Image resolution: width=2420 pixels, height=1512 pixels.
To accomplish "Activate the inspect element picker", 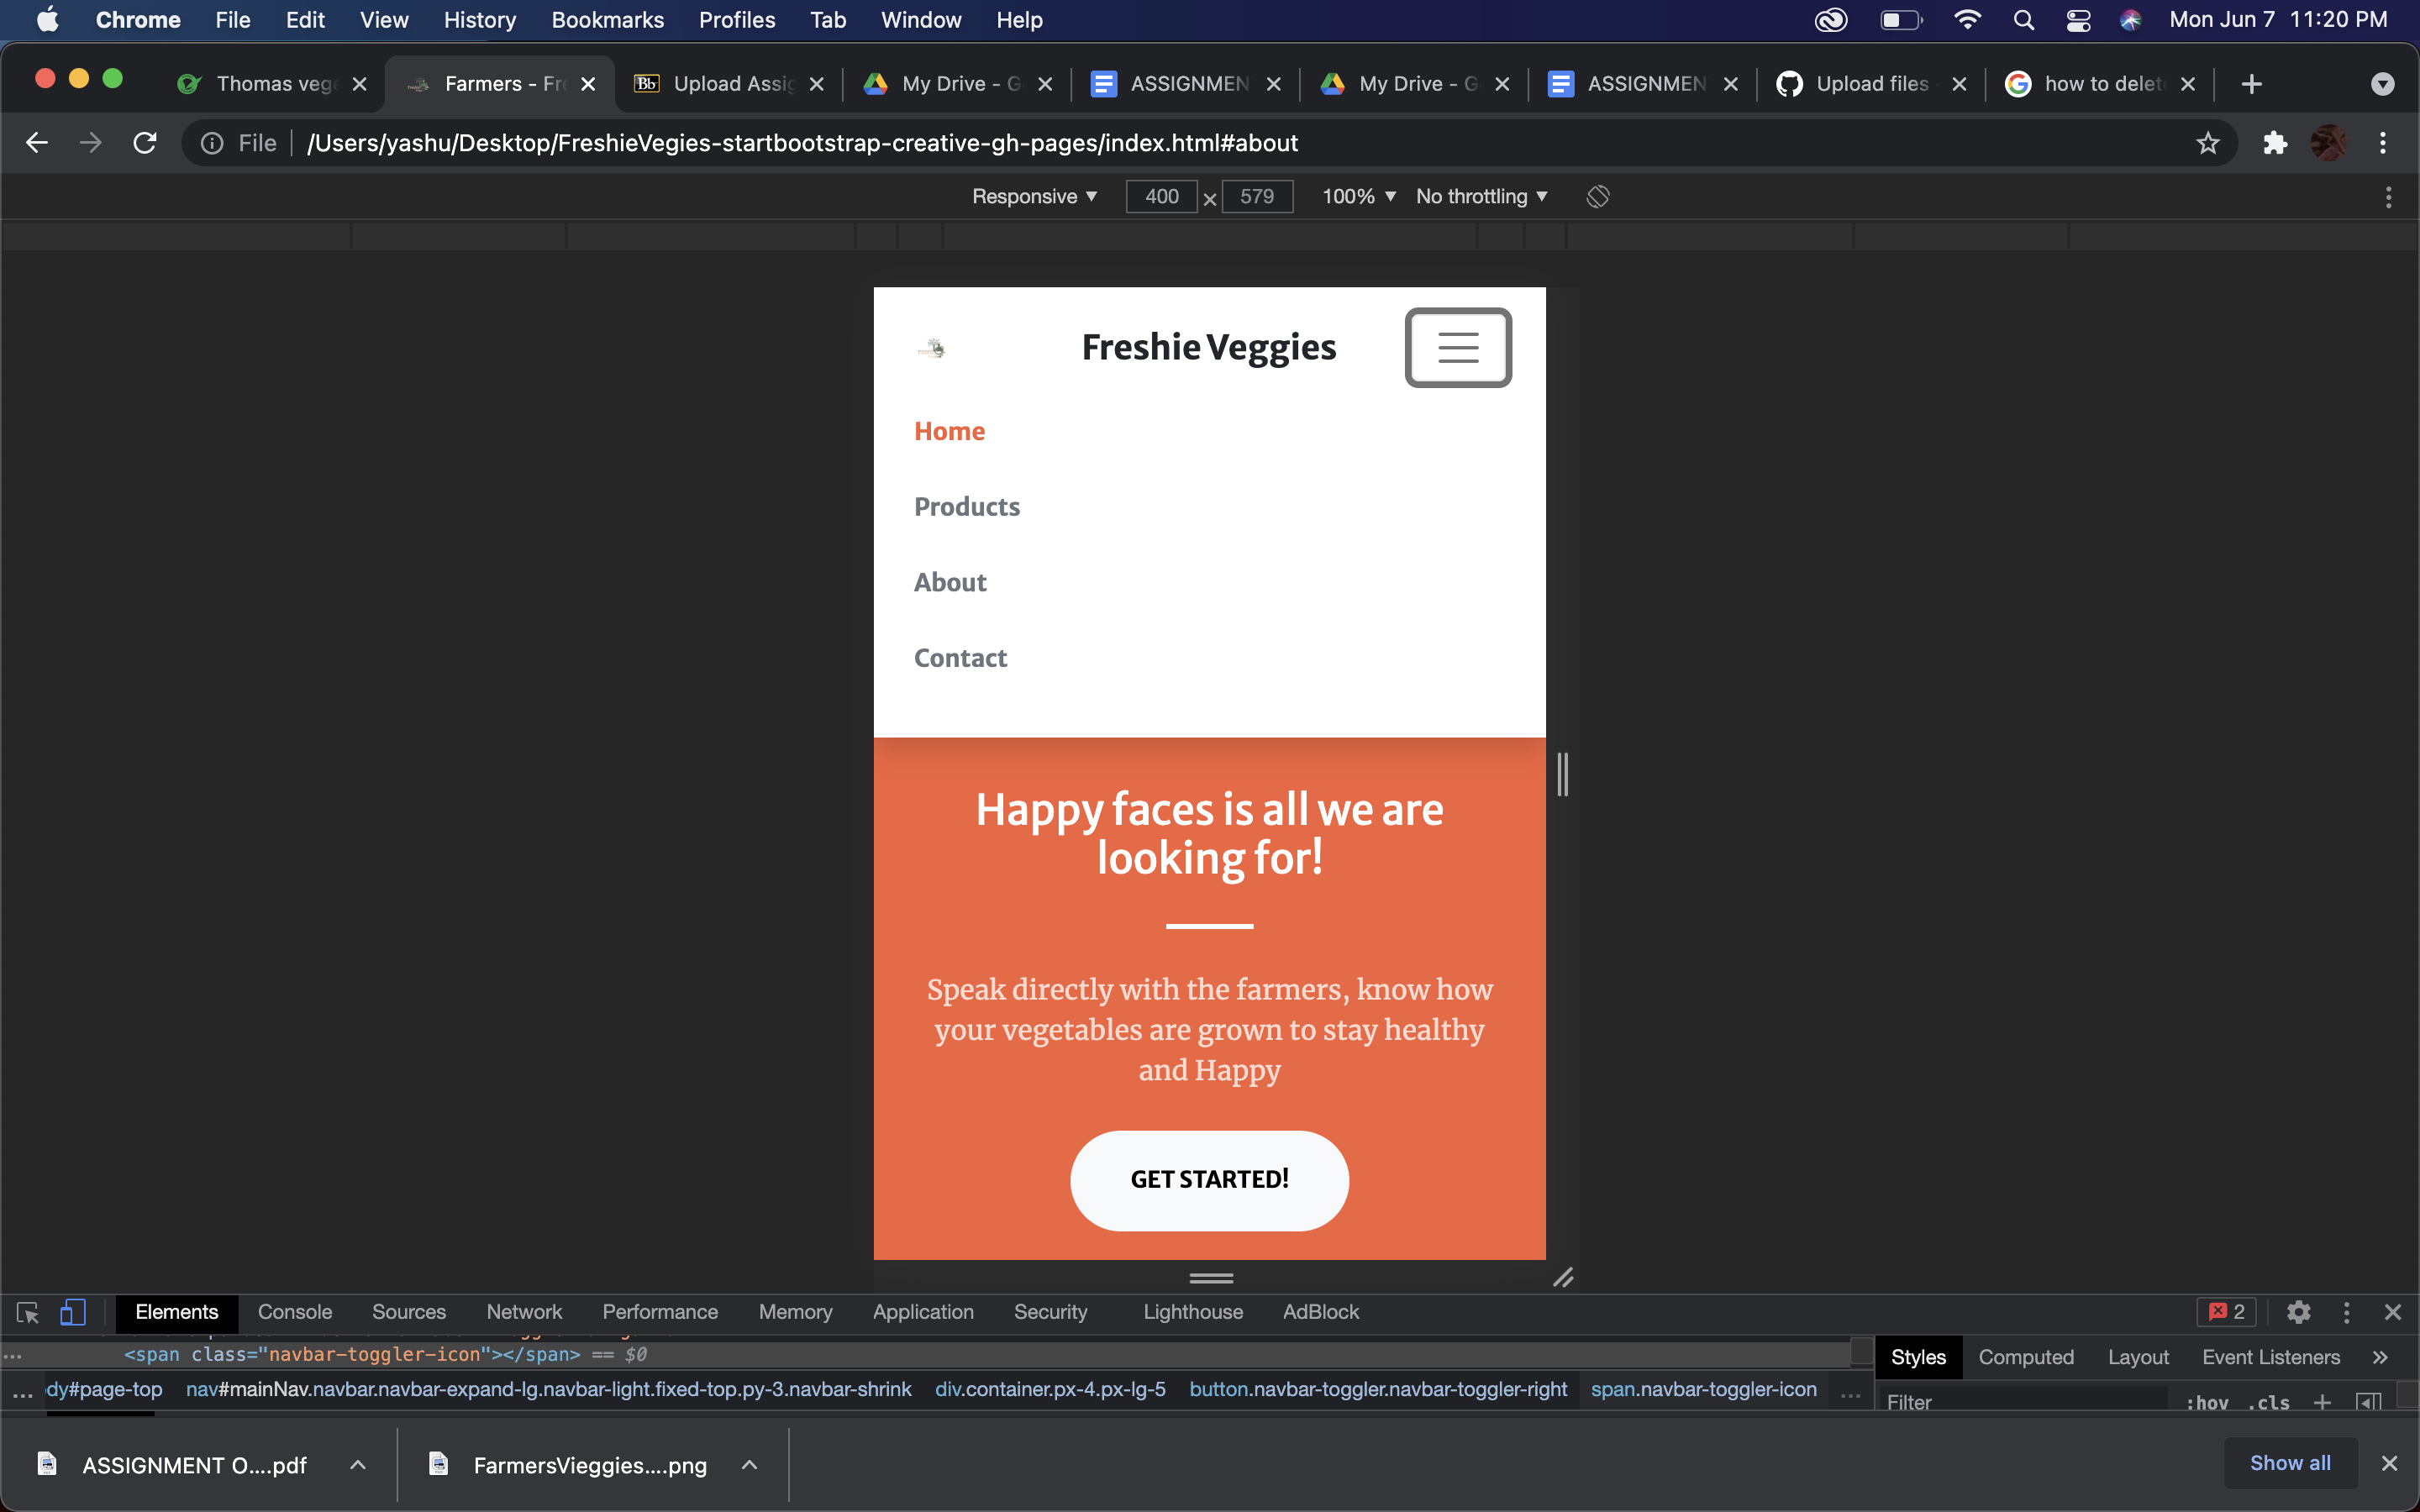I will coord(28,1312).
